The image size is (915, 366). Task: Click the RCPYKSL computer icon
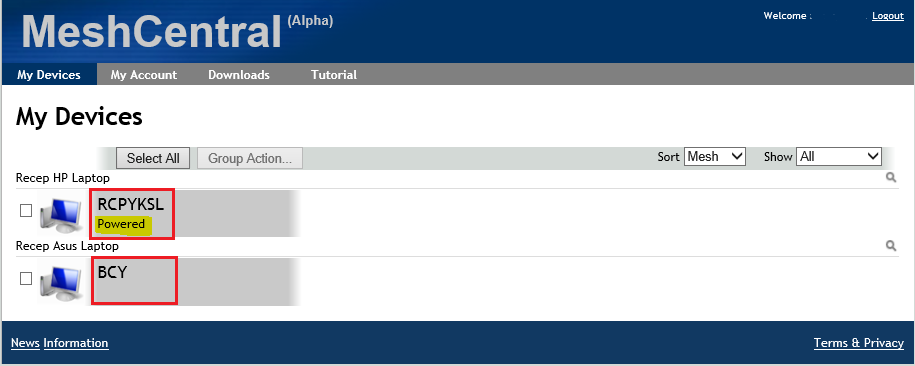tap(61, 215)
